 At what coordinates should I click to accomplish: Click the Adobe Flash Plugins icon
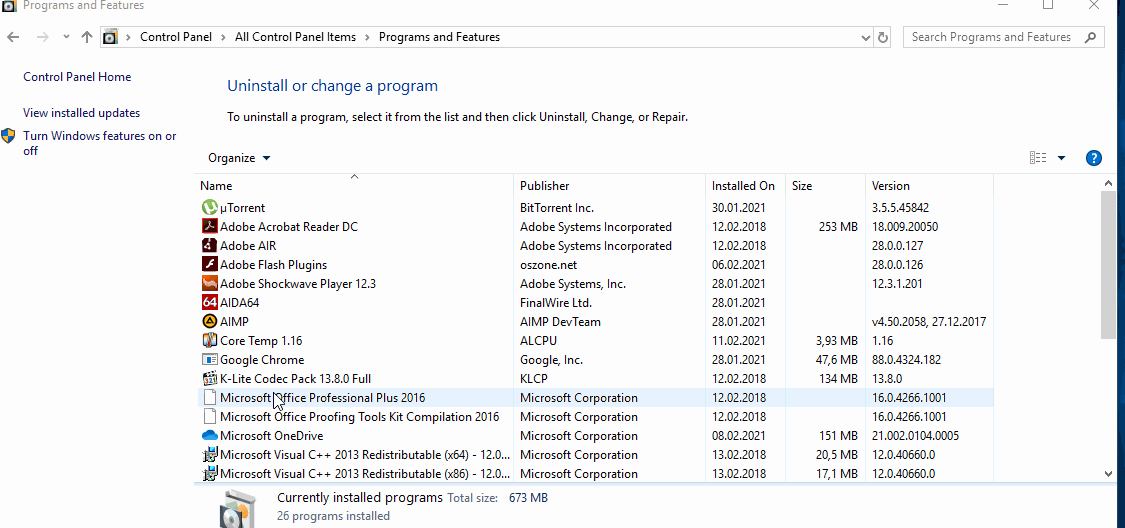[x=210, y=265]
